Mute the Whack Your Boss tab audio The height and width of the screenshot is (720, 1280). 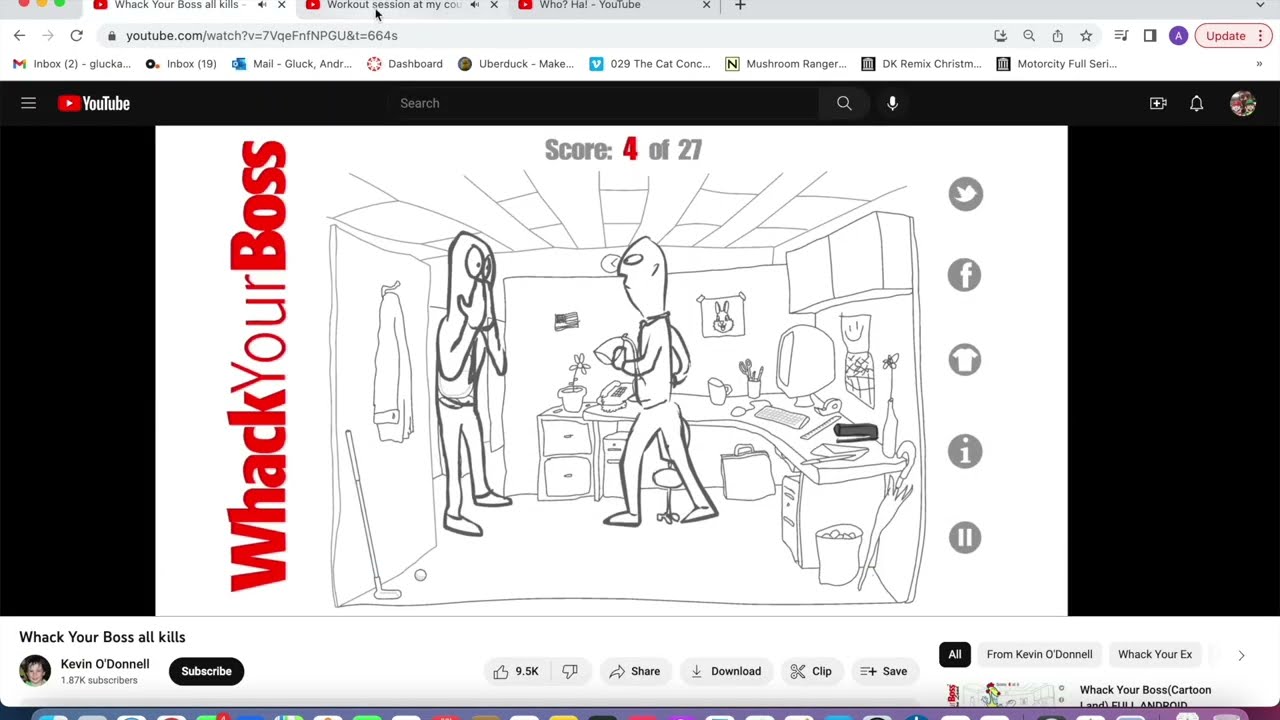point(262,5)
